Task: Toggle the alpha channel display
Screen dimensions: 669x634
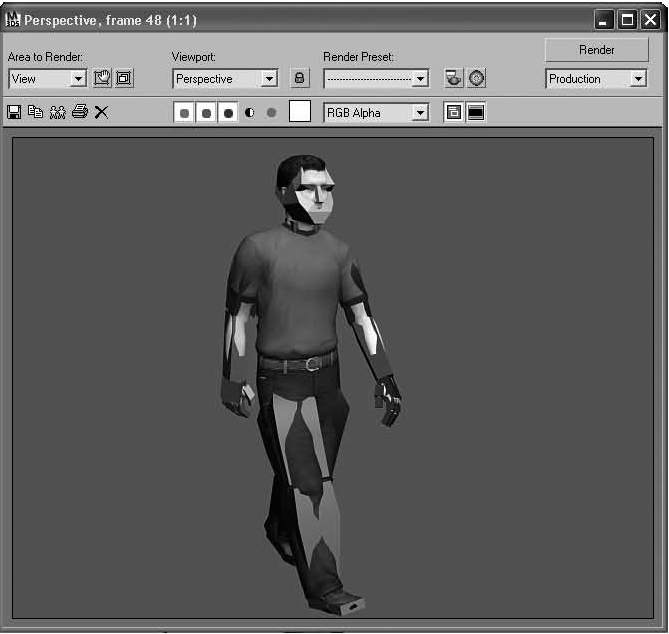Action: tap(249, 113)
